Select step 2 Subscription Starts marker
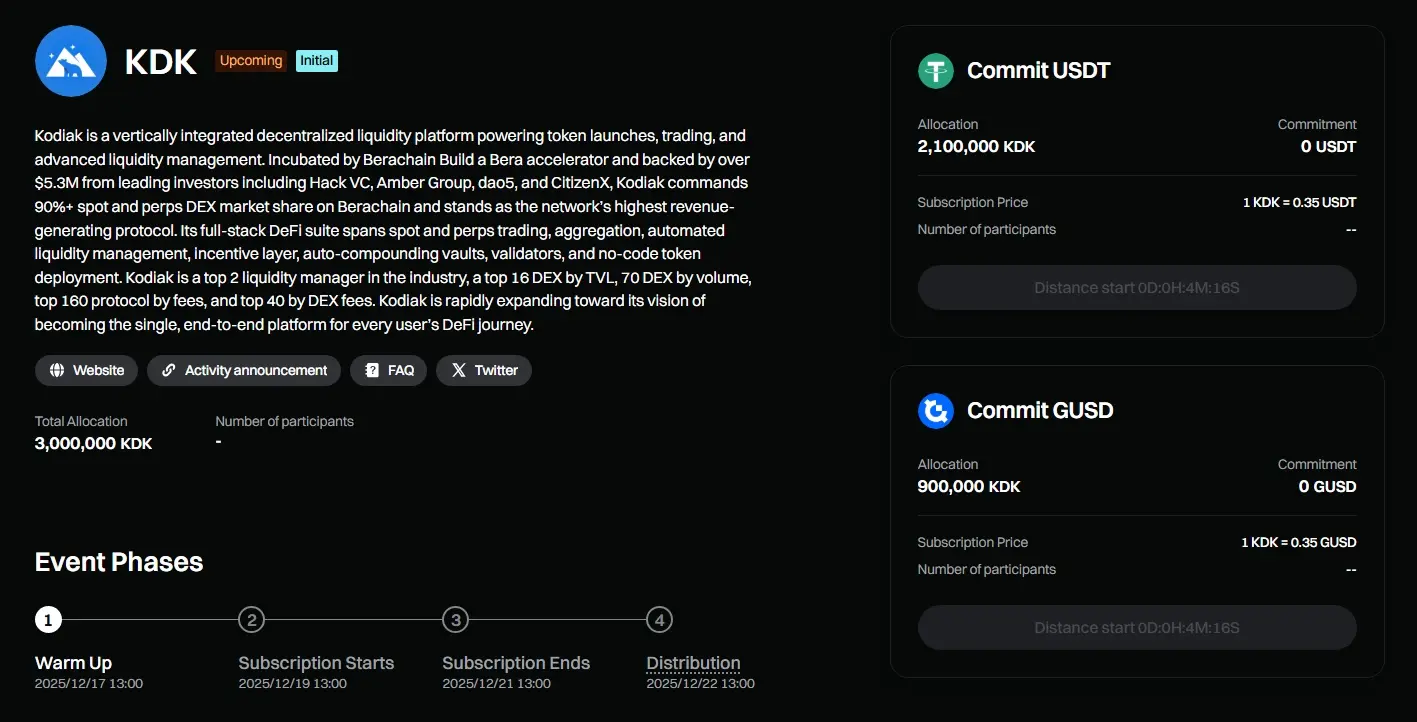Screen dimensions: 1417x722 coord(251,620)
